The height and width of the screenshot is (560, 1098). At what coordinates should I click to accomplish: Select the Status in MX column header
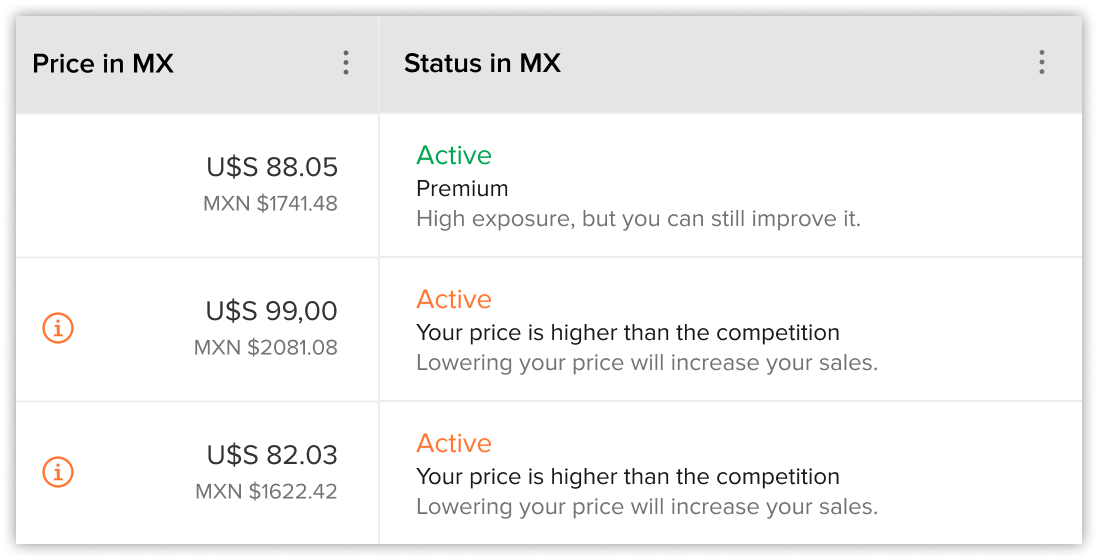tap(482, 64)
